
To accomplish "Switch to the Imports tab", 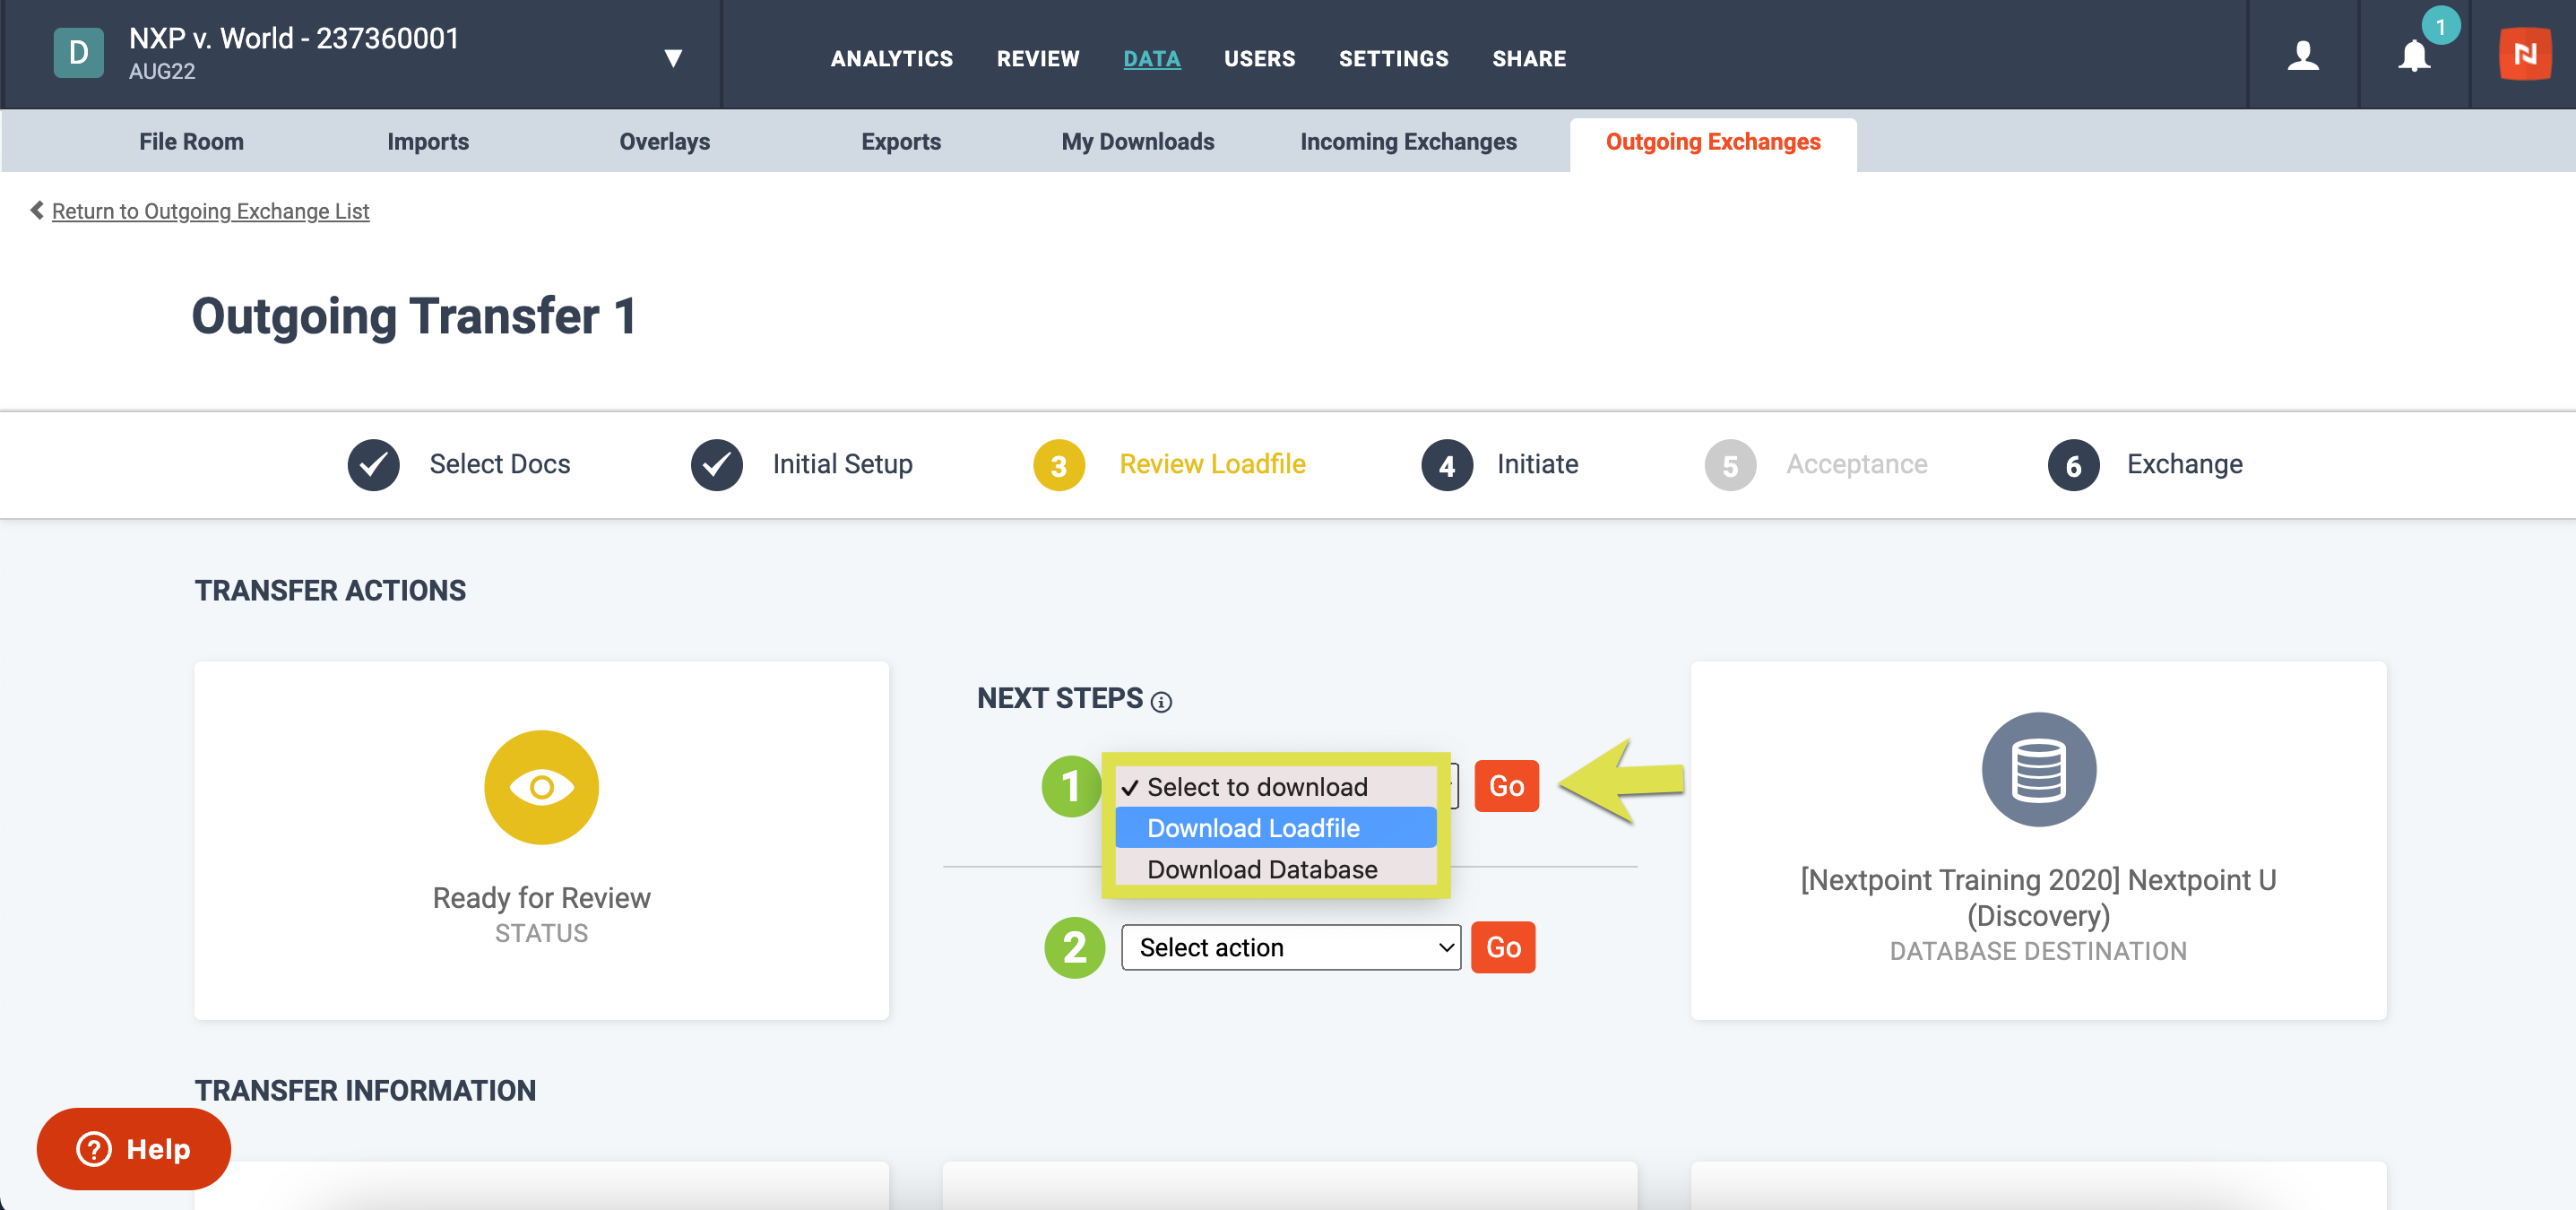I will [x=428, y=141].
